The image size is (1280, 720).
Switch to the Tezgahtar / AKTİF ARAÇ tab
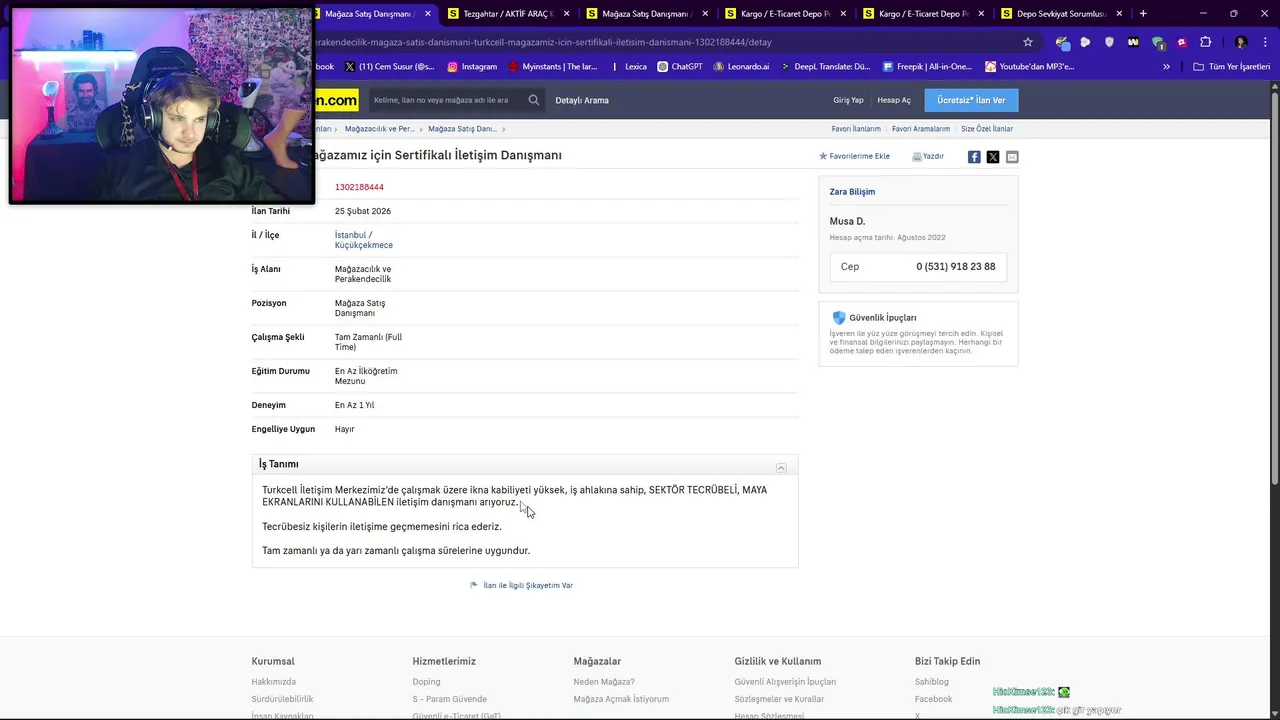pyautogui.click(x=510, y=14)
